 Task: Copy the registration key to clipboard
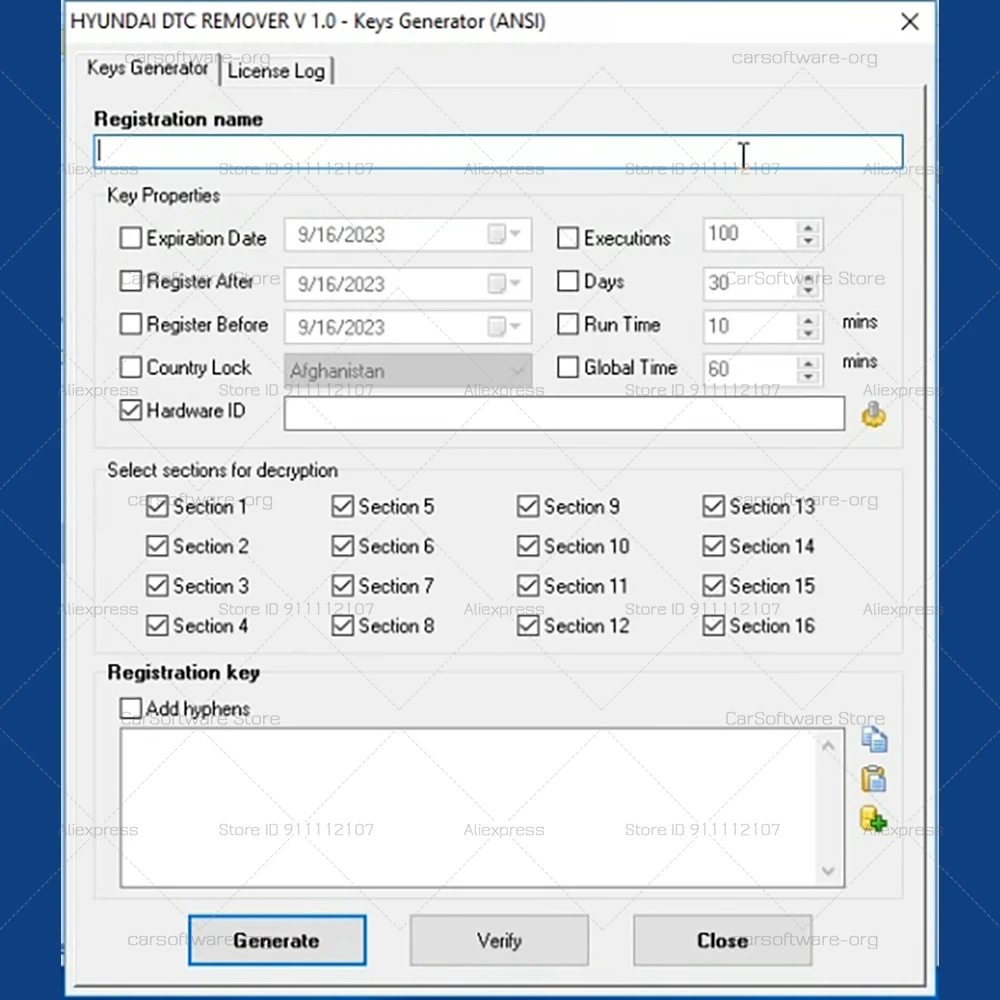point(874,740)
